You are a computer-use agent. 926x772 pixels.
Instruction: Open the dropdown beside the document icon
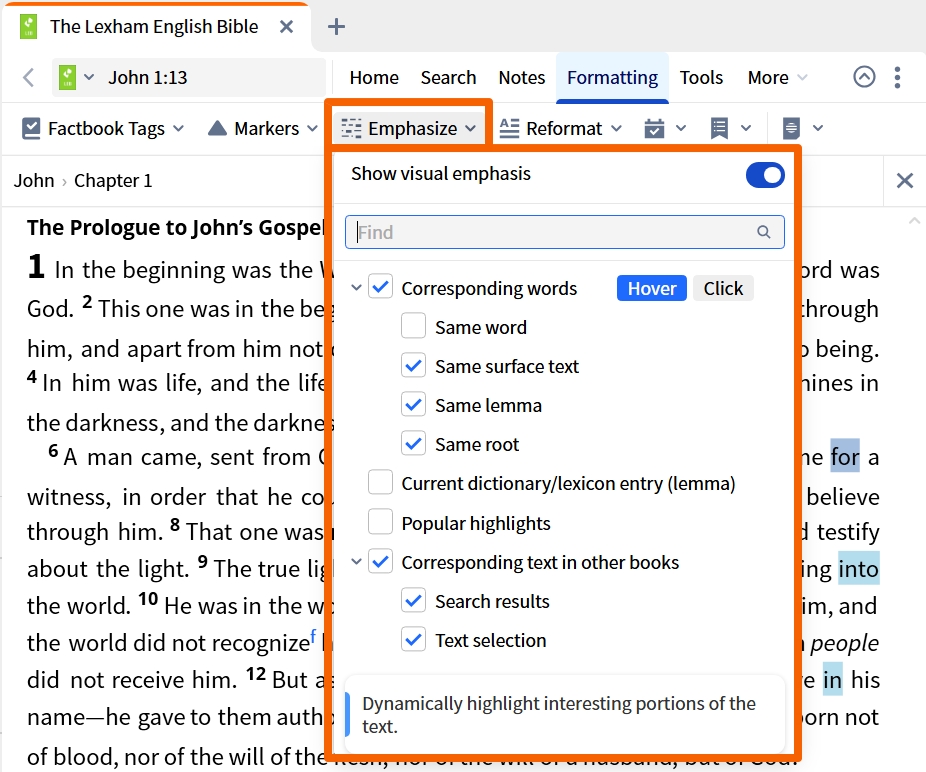(x=818, y=128)
